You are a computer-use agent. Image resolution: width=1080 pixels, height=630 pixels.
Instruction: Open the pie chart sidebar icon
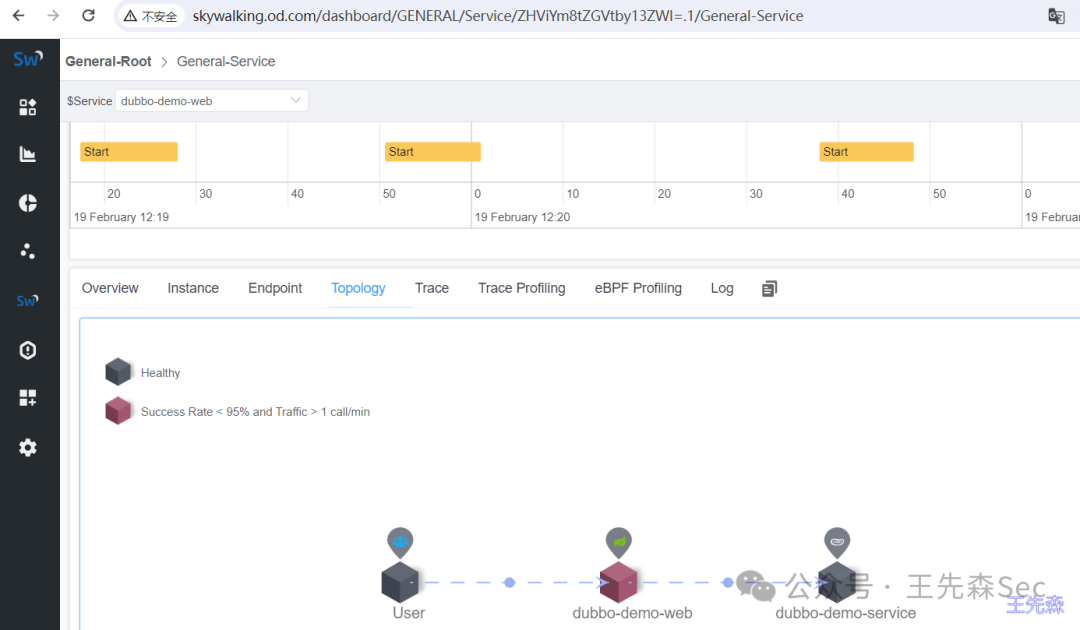28,203
